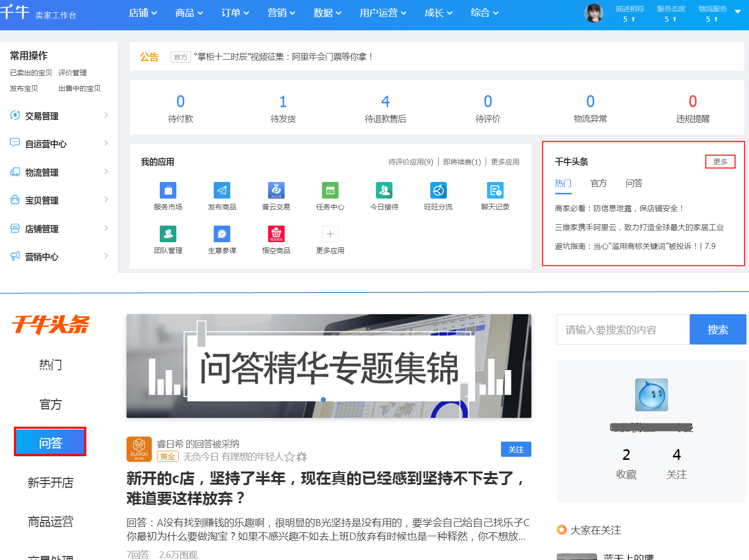Choose 商品运营 in the sidebar
The width and height of the screenshot is (749, 560).
coord(50,522)
